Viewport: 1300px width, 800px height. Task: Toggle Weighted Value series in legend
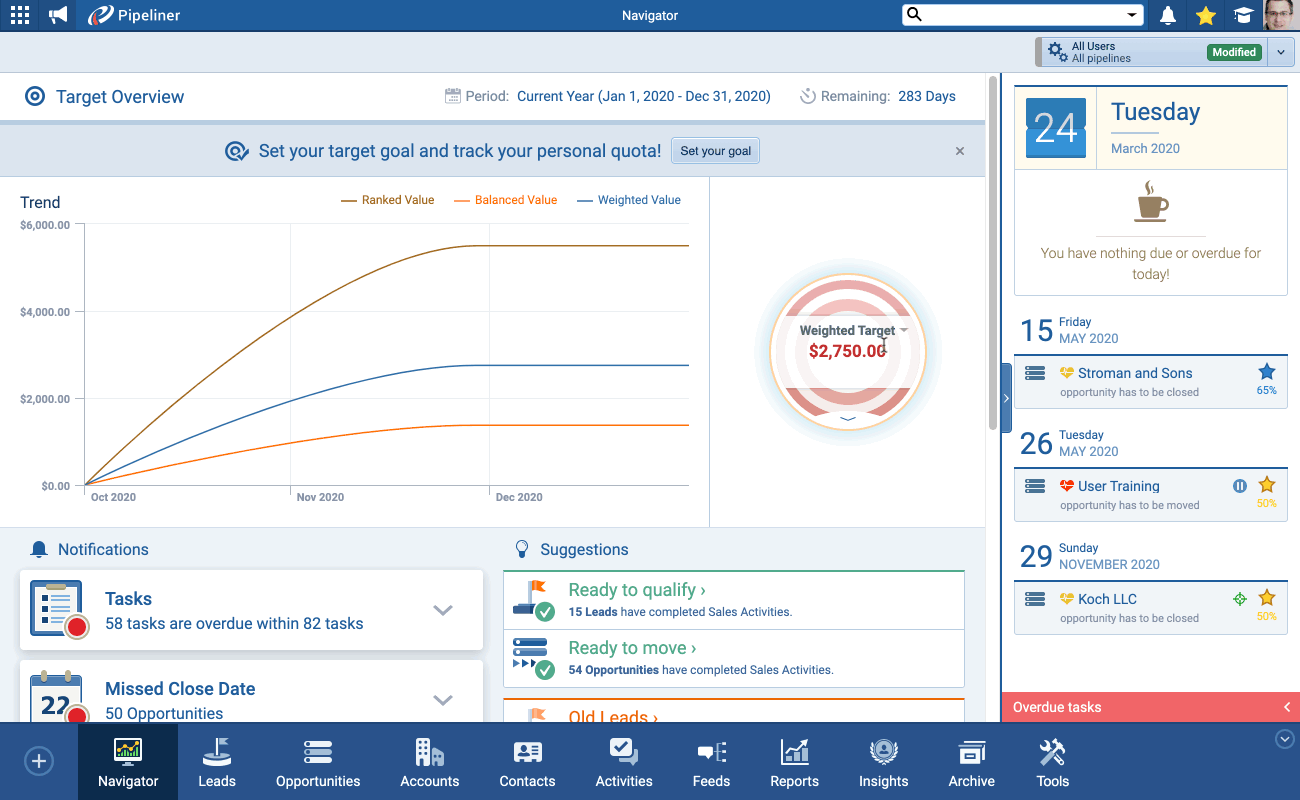tap(629, 200)
